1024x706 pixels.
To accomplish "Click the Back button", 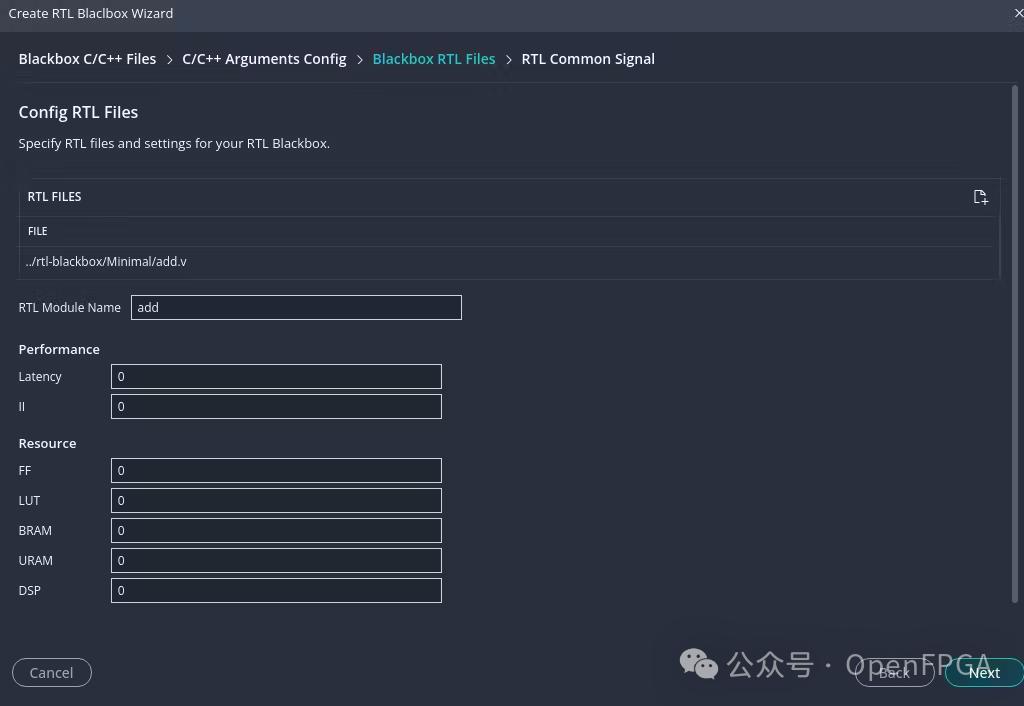I will point(894,673).
